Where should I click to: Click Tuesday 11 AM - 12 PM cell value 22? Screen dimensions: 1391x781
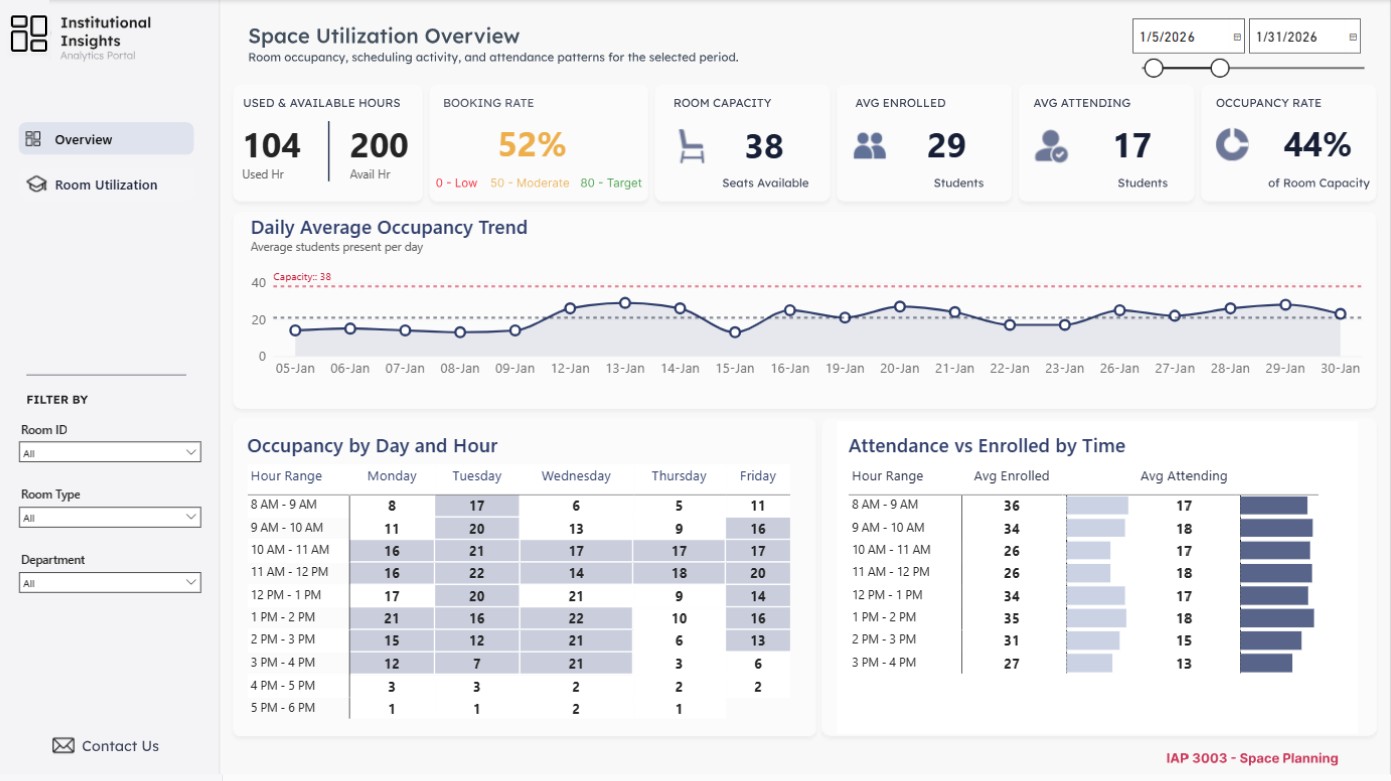pyautogui.click(x=477, y=573)
